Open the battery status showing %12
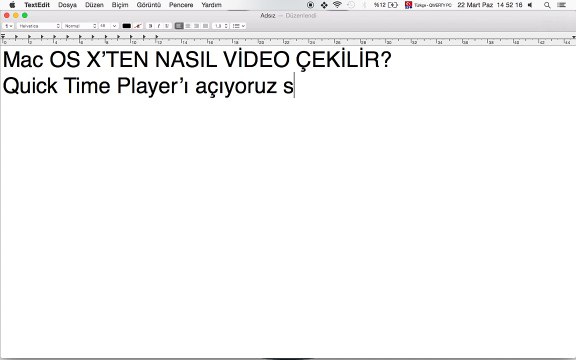 click(386, 5)
